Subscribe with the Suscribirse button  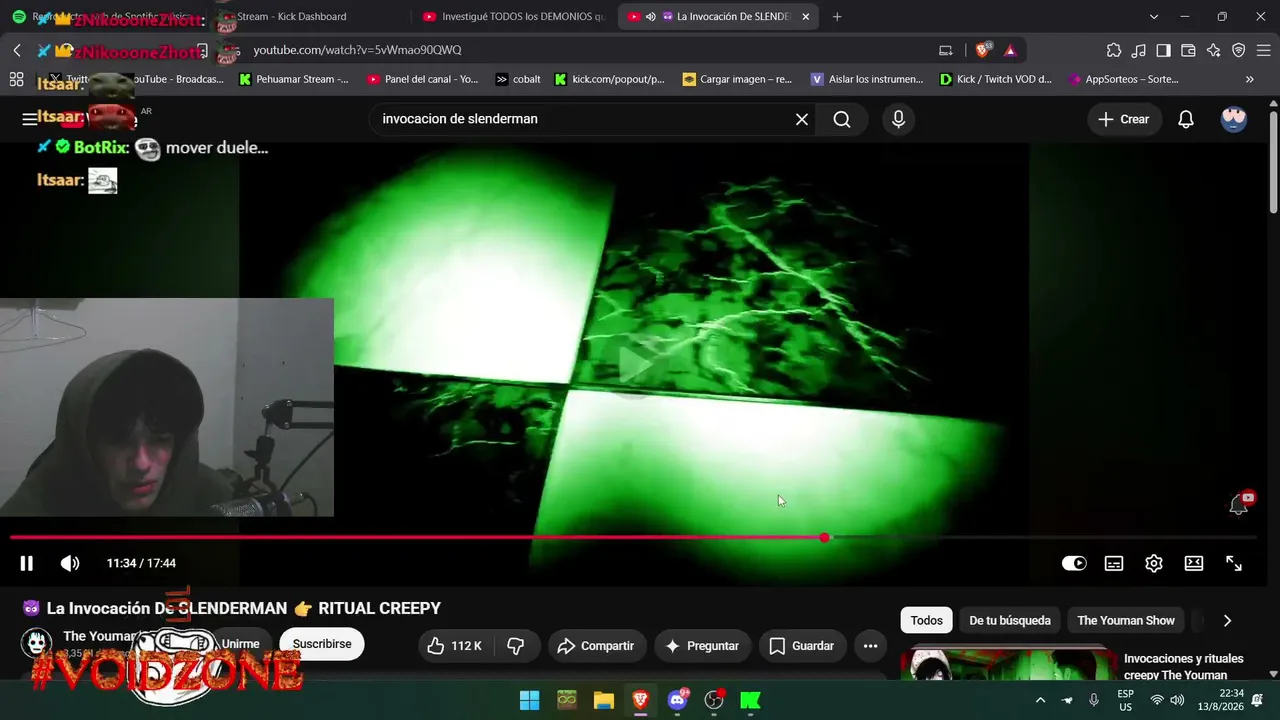point(322,644)
